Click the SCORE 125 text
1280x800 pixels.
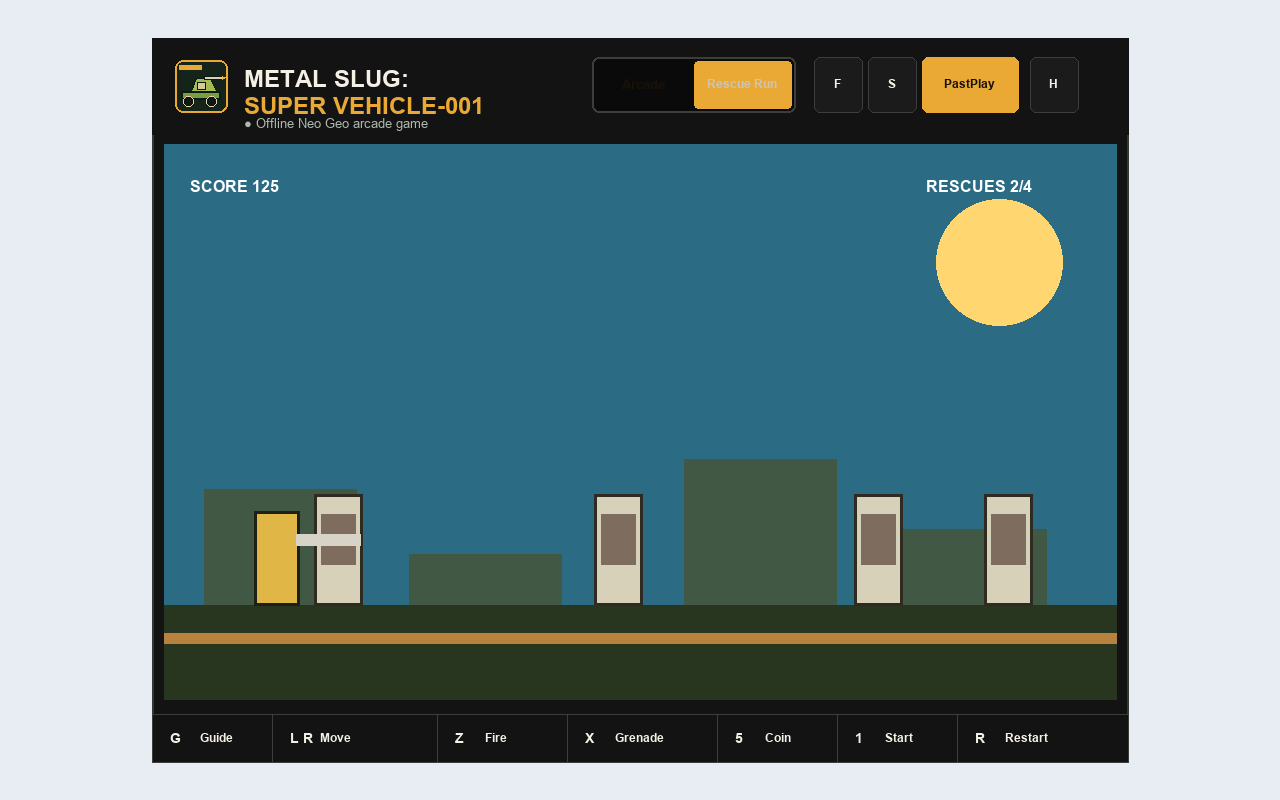pyautogui.click(x=234, y=187)
